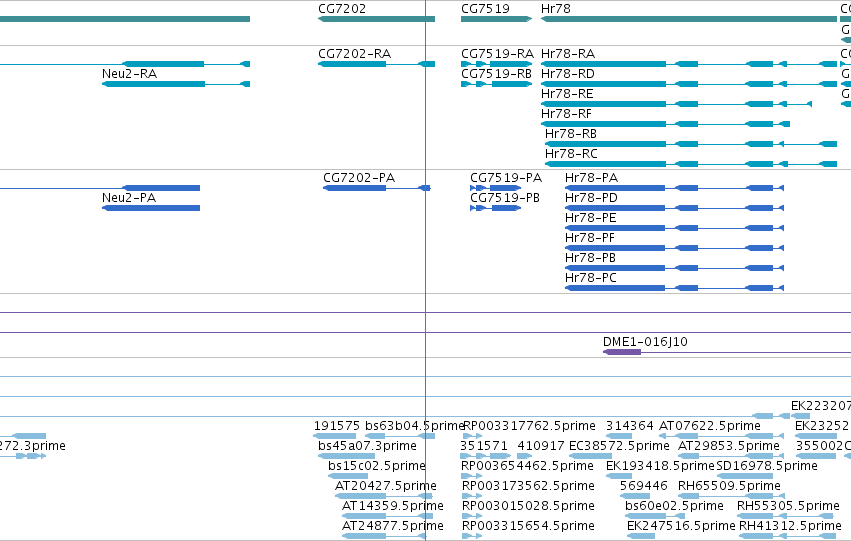The image size is (851, 541).
Task: Click the AT29853.5prime EST label
Action: [729, 446]
